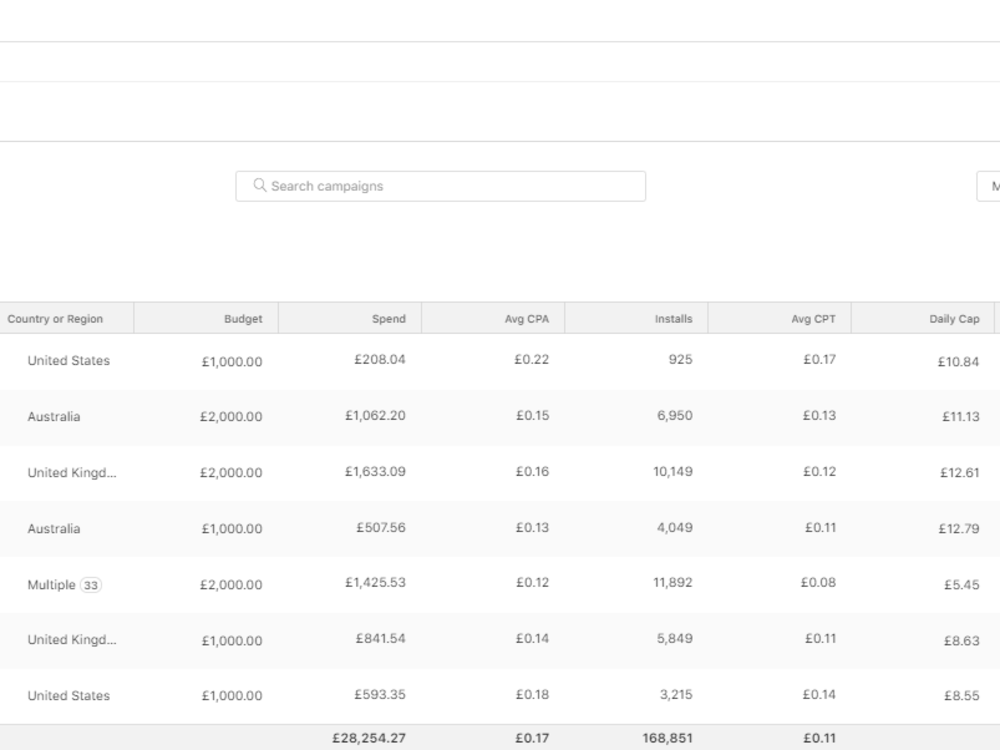Click the £12.79 daily cap value

coord(959,529)
